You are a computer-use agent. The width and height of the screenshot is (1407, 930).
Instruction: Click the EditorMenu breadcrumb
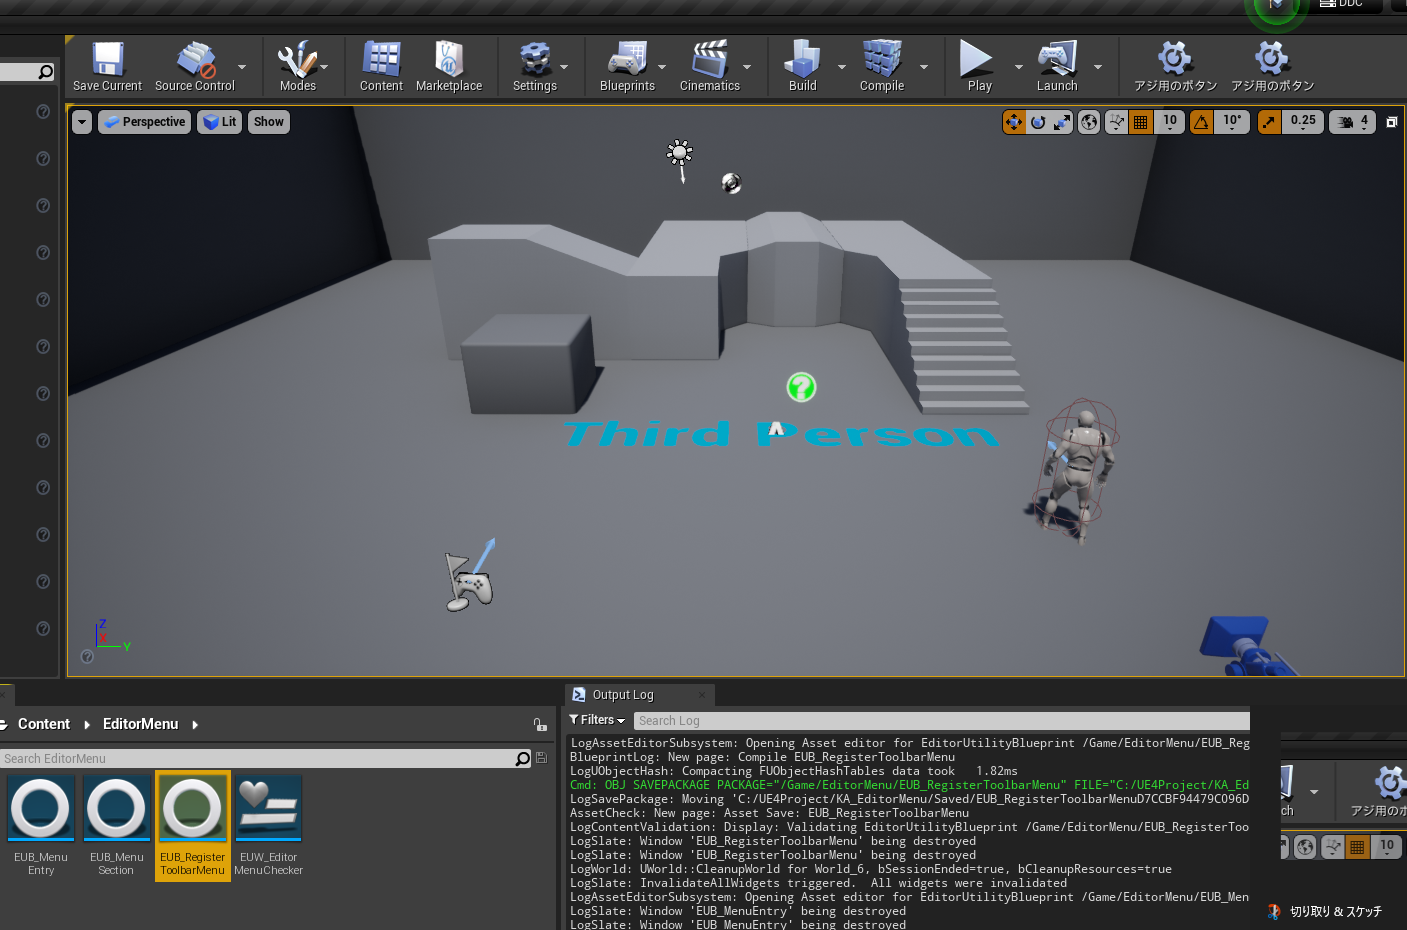[x=140, y=724]
